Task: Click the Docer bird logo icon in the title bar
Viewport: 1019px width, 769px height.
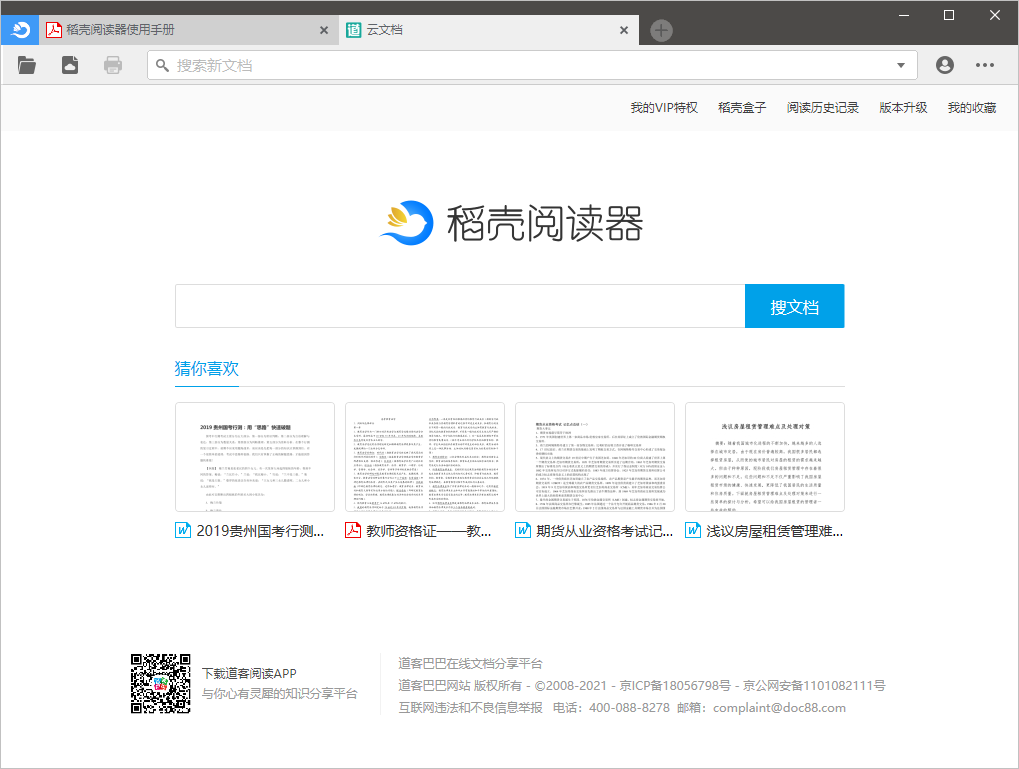Action: [20, 30]
